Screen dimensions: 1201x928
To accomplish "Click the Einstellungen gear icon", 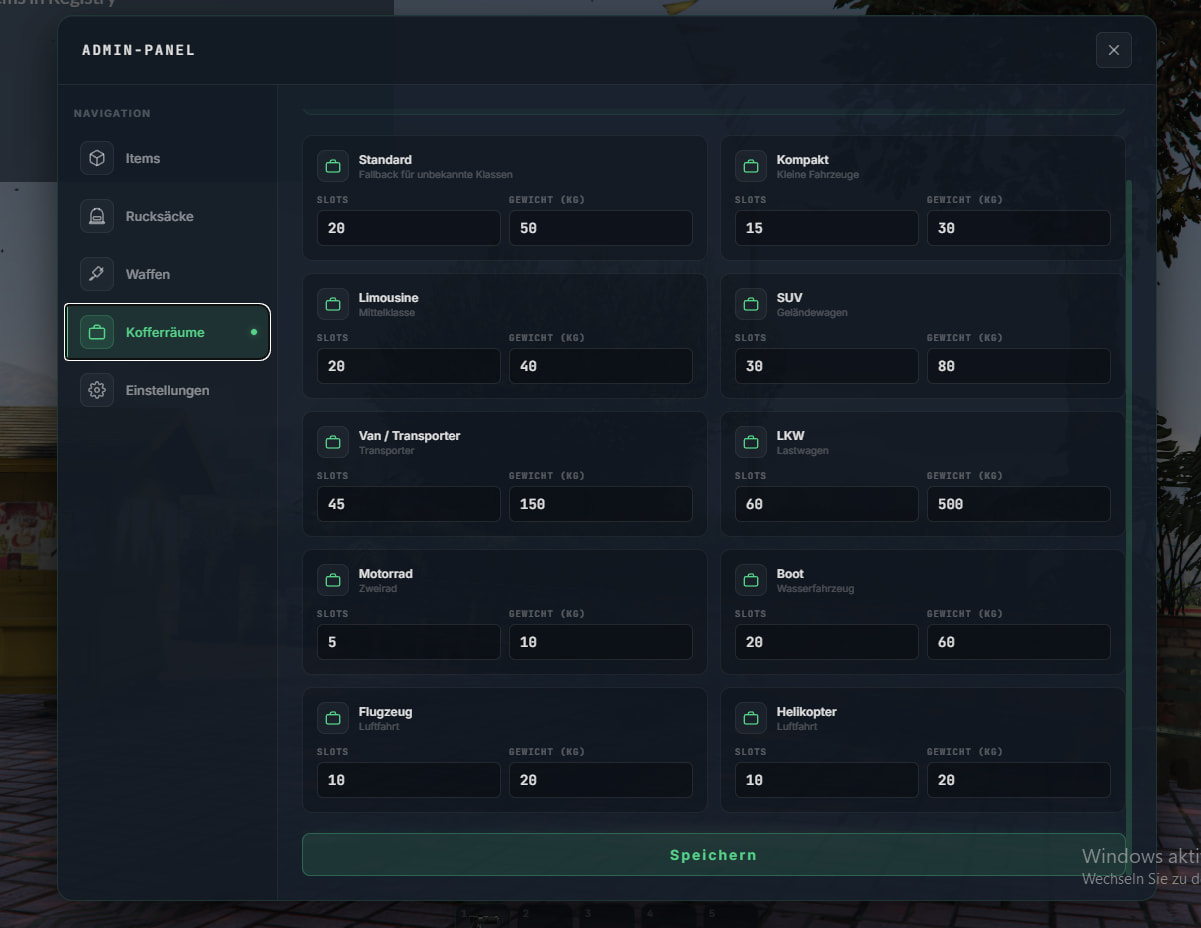I will [97, 390].
